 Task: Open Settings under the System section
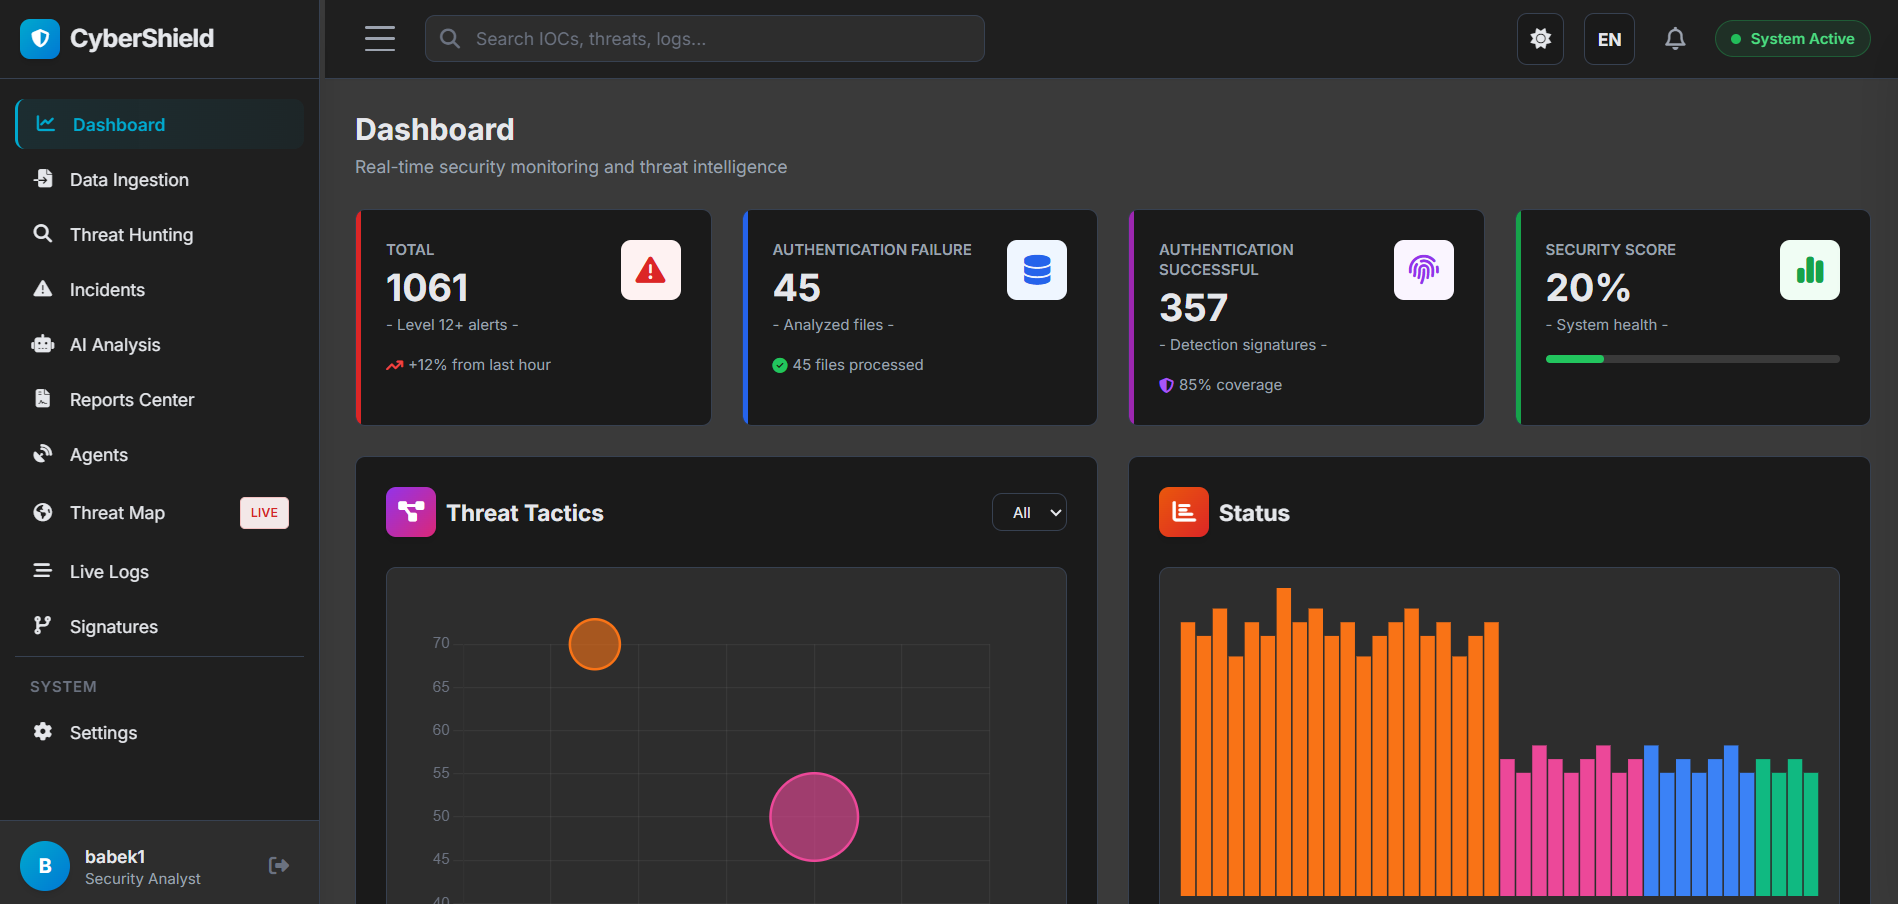[x=103, y=733]
